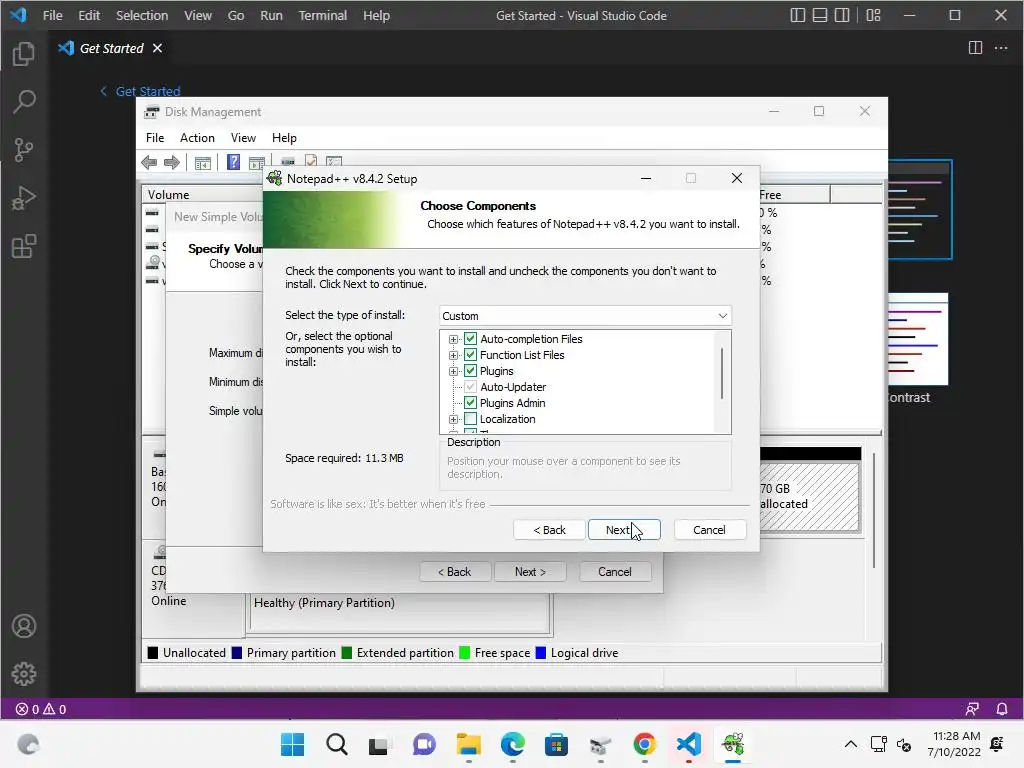Click Disk Management Forward arrow toolbar icon
Screen dimensions: 1024x768
coord(172,162)
